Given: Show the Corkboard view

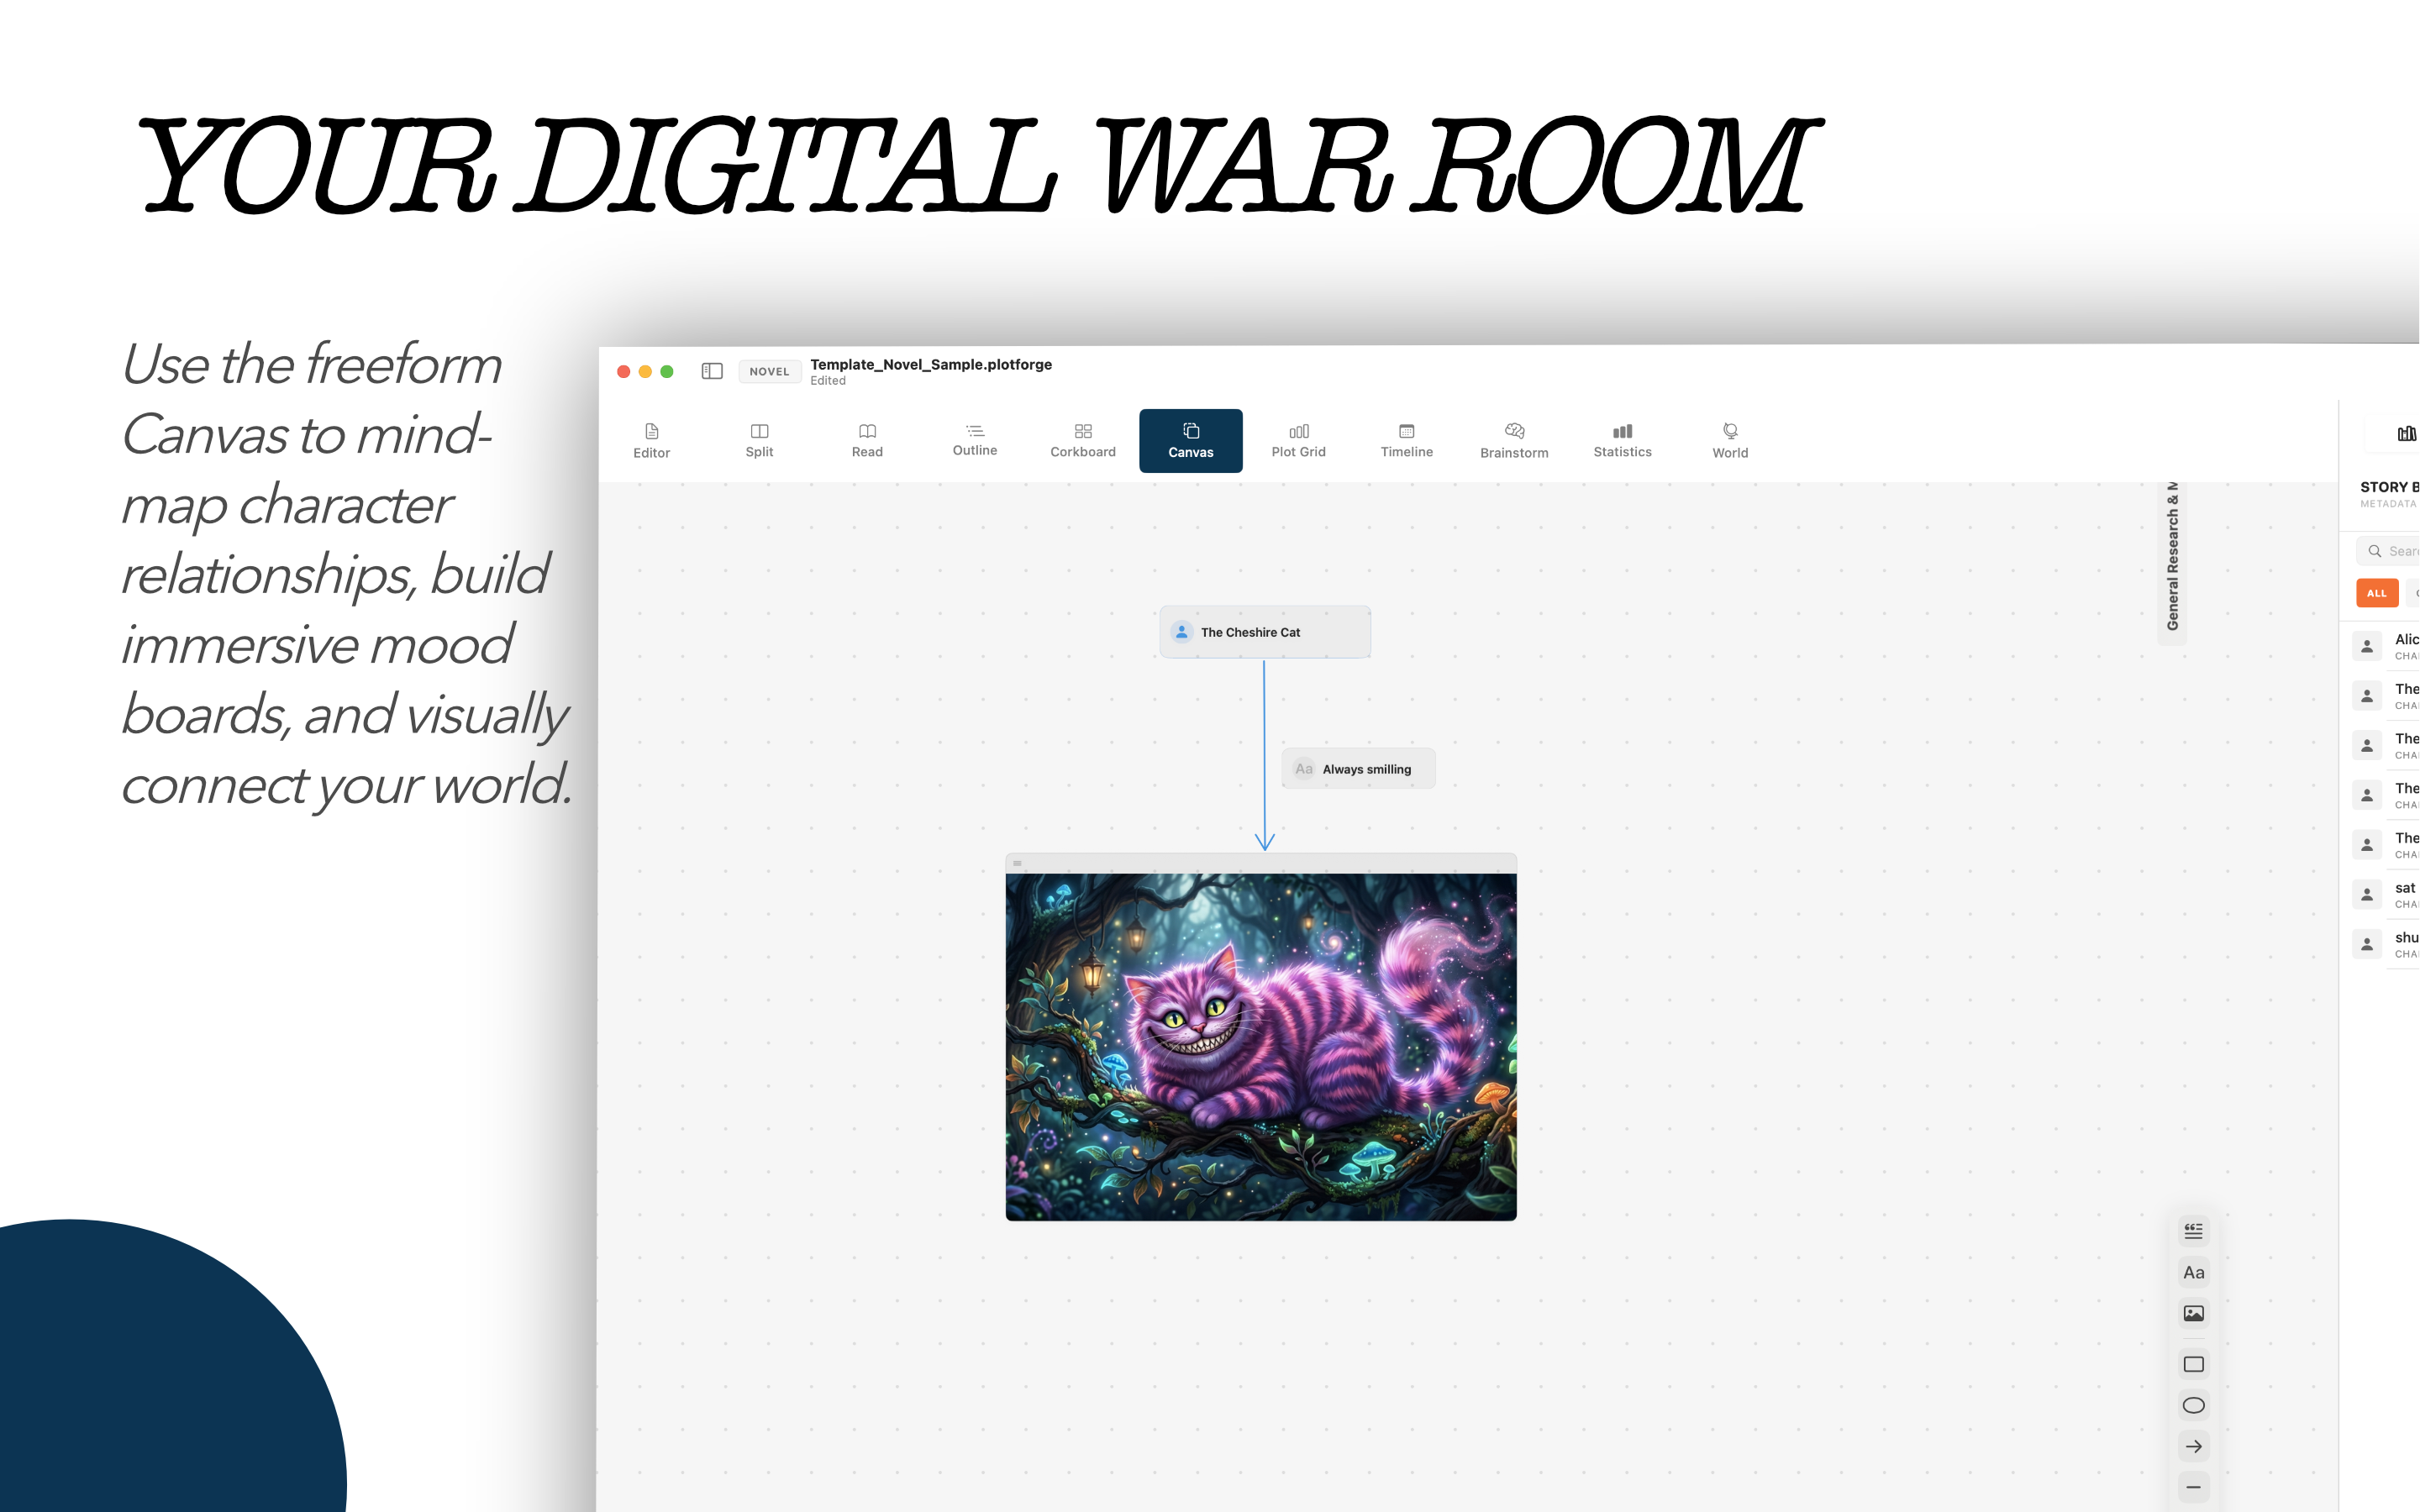Looking at the screenshot, I should [x=1083, y=441].
